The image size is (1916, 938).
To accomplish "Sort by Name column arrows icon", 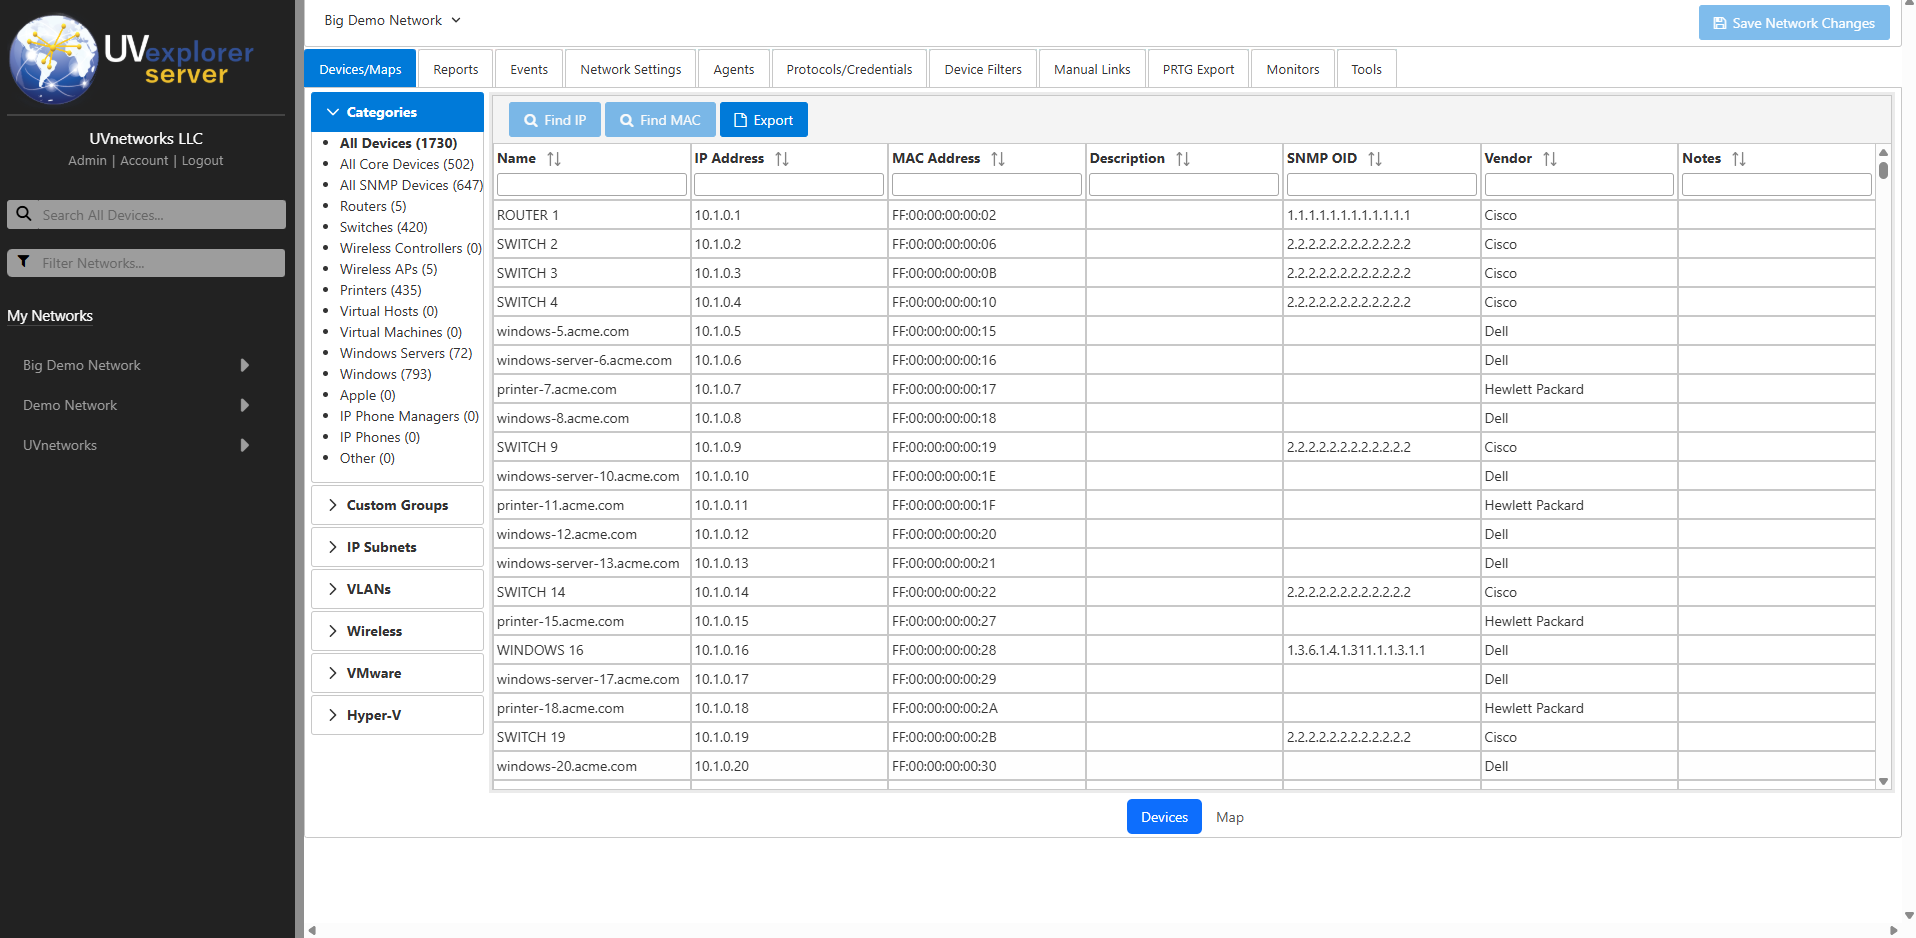I will tap(554, 159).
